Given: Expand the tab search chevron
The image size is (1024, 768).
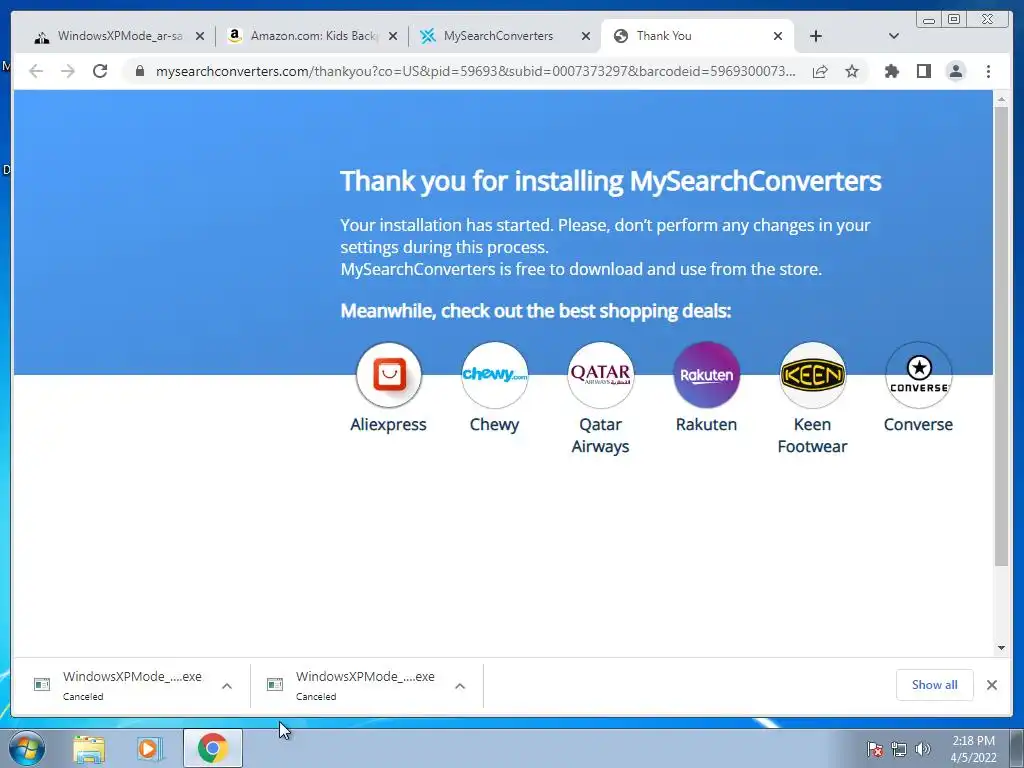Looking at the screenshot, I should 894,36.
